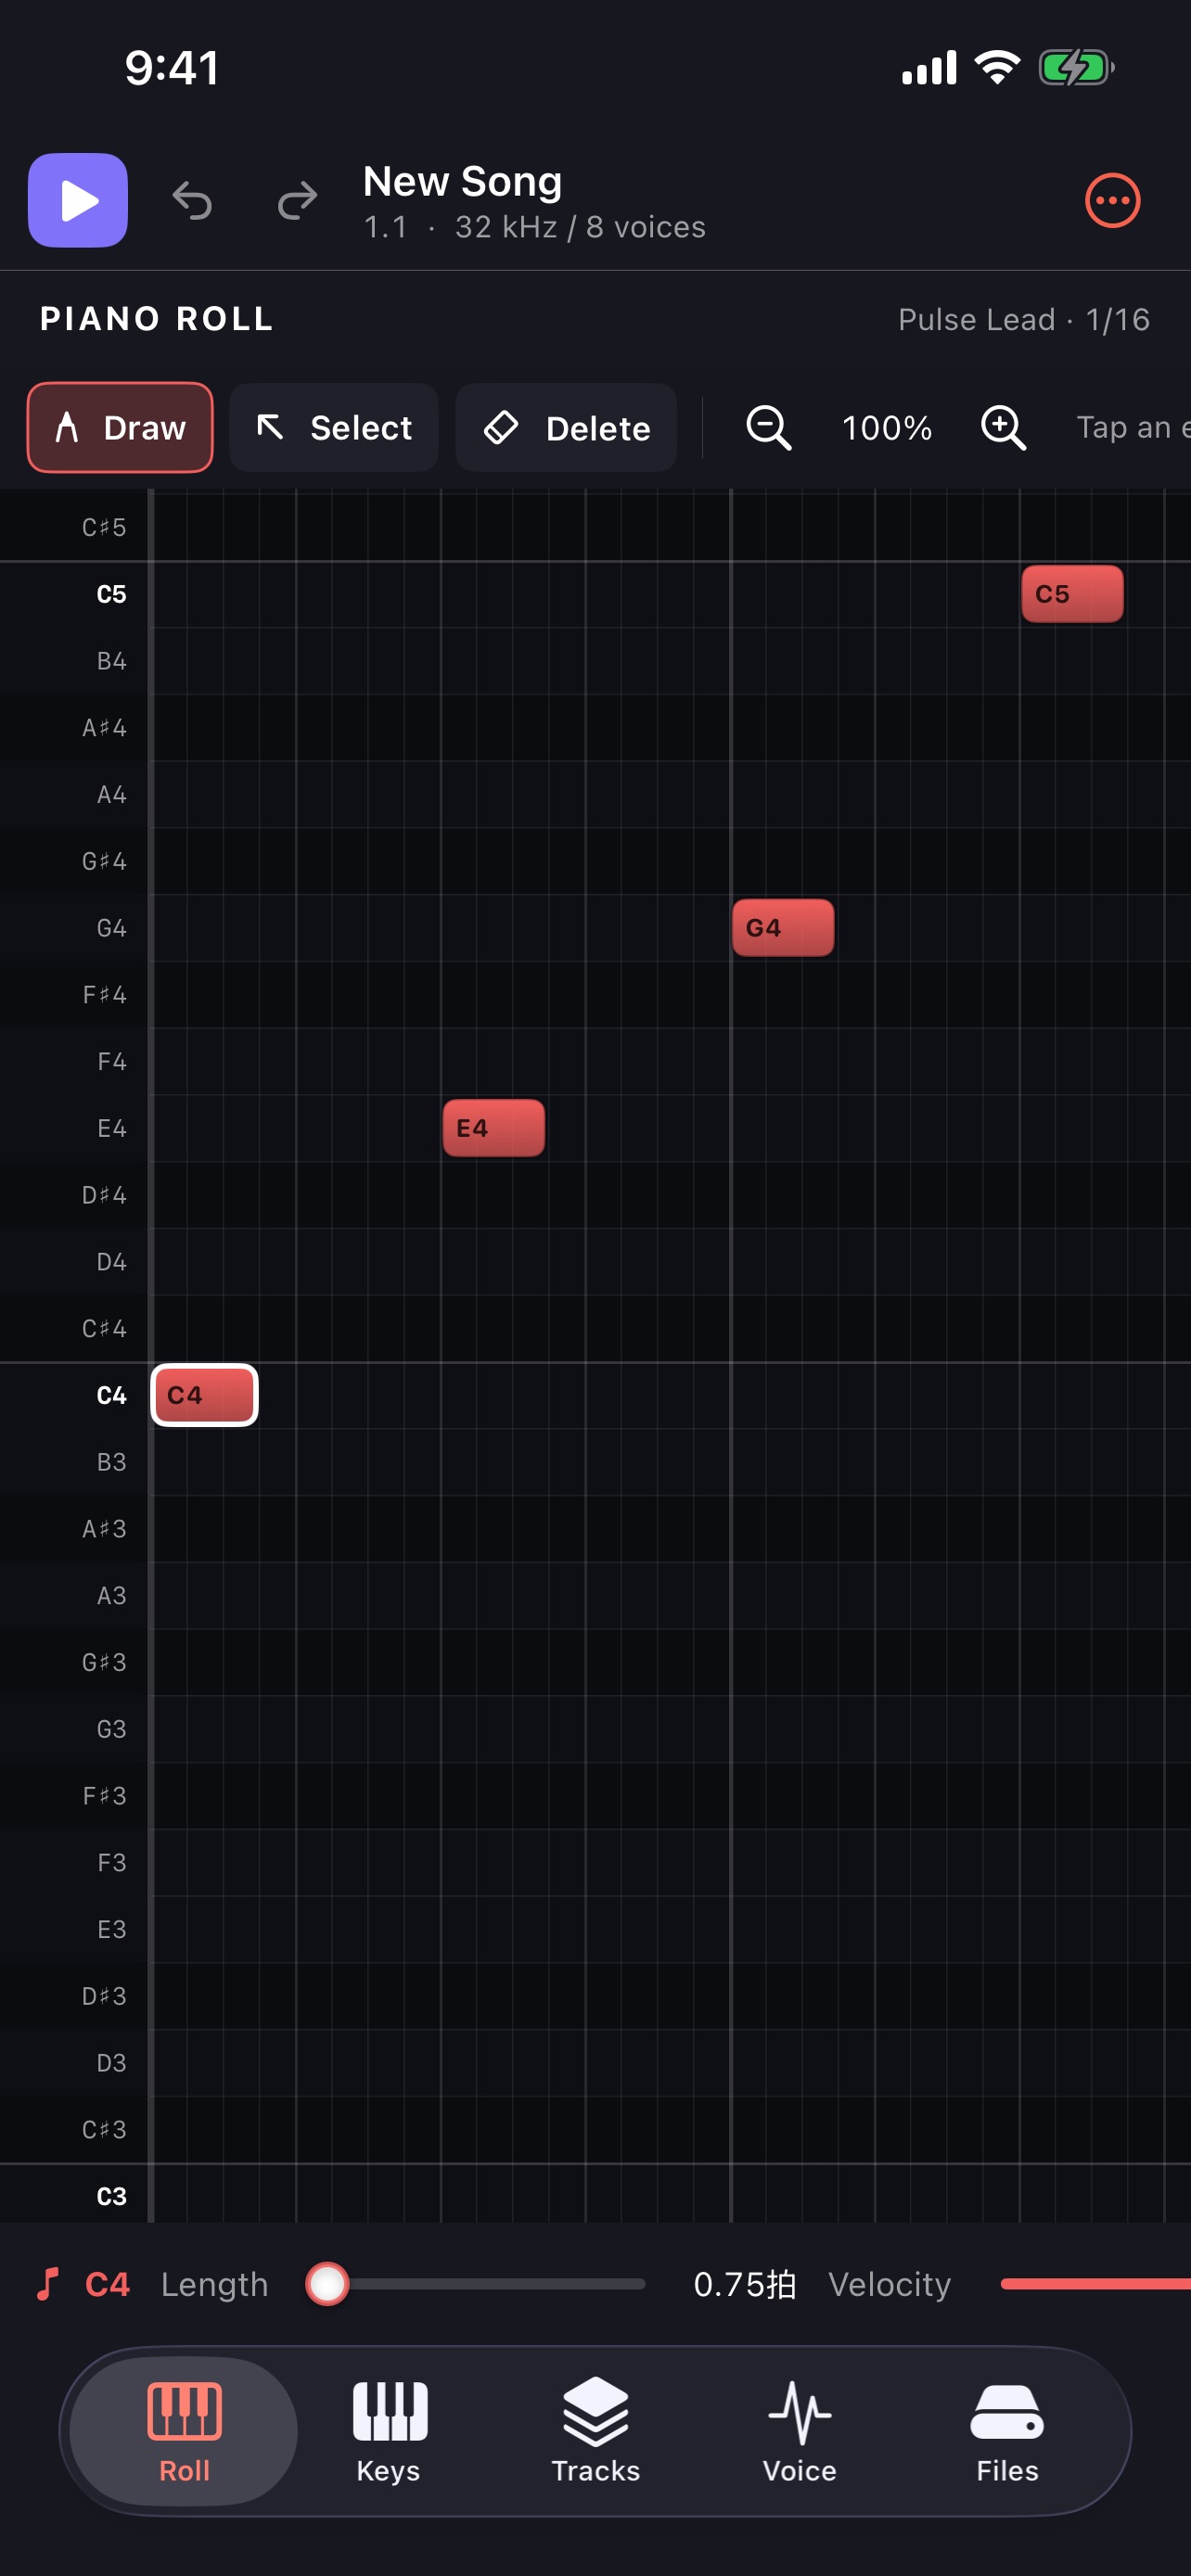Switch to the Select tool
Screen dimensions: 1191x2576
point(334,428)
